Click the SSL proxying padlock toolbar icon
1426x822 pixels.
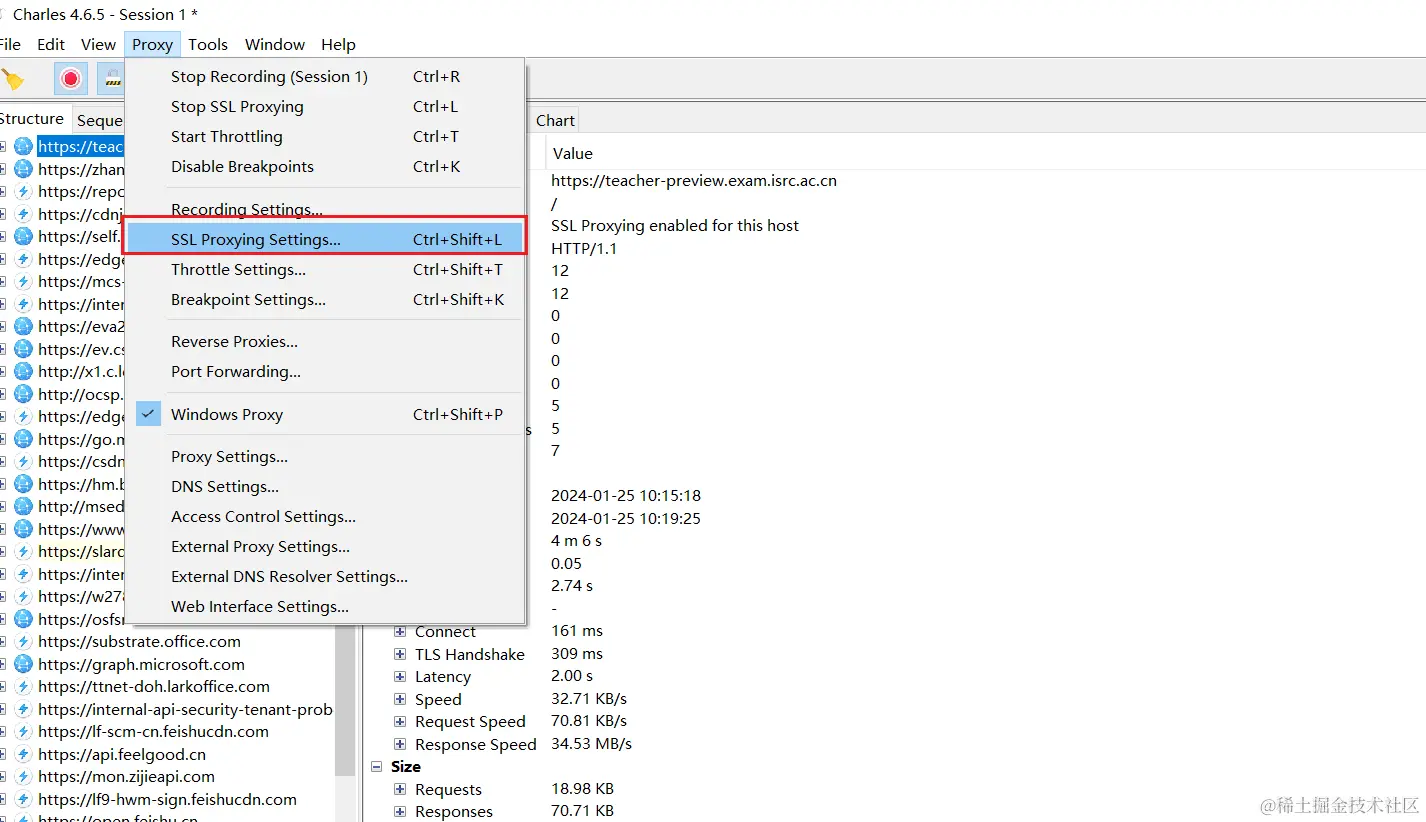[112, 79]
